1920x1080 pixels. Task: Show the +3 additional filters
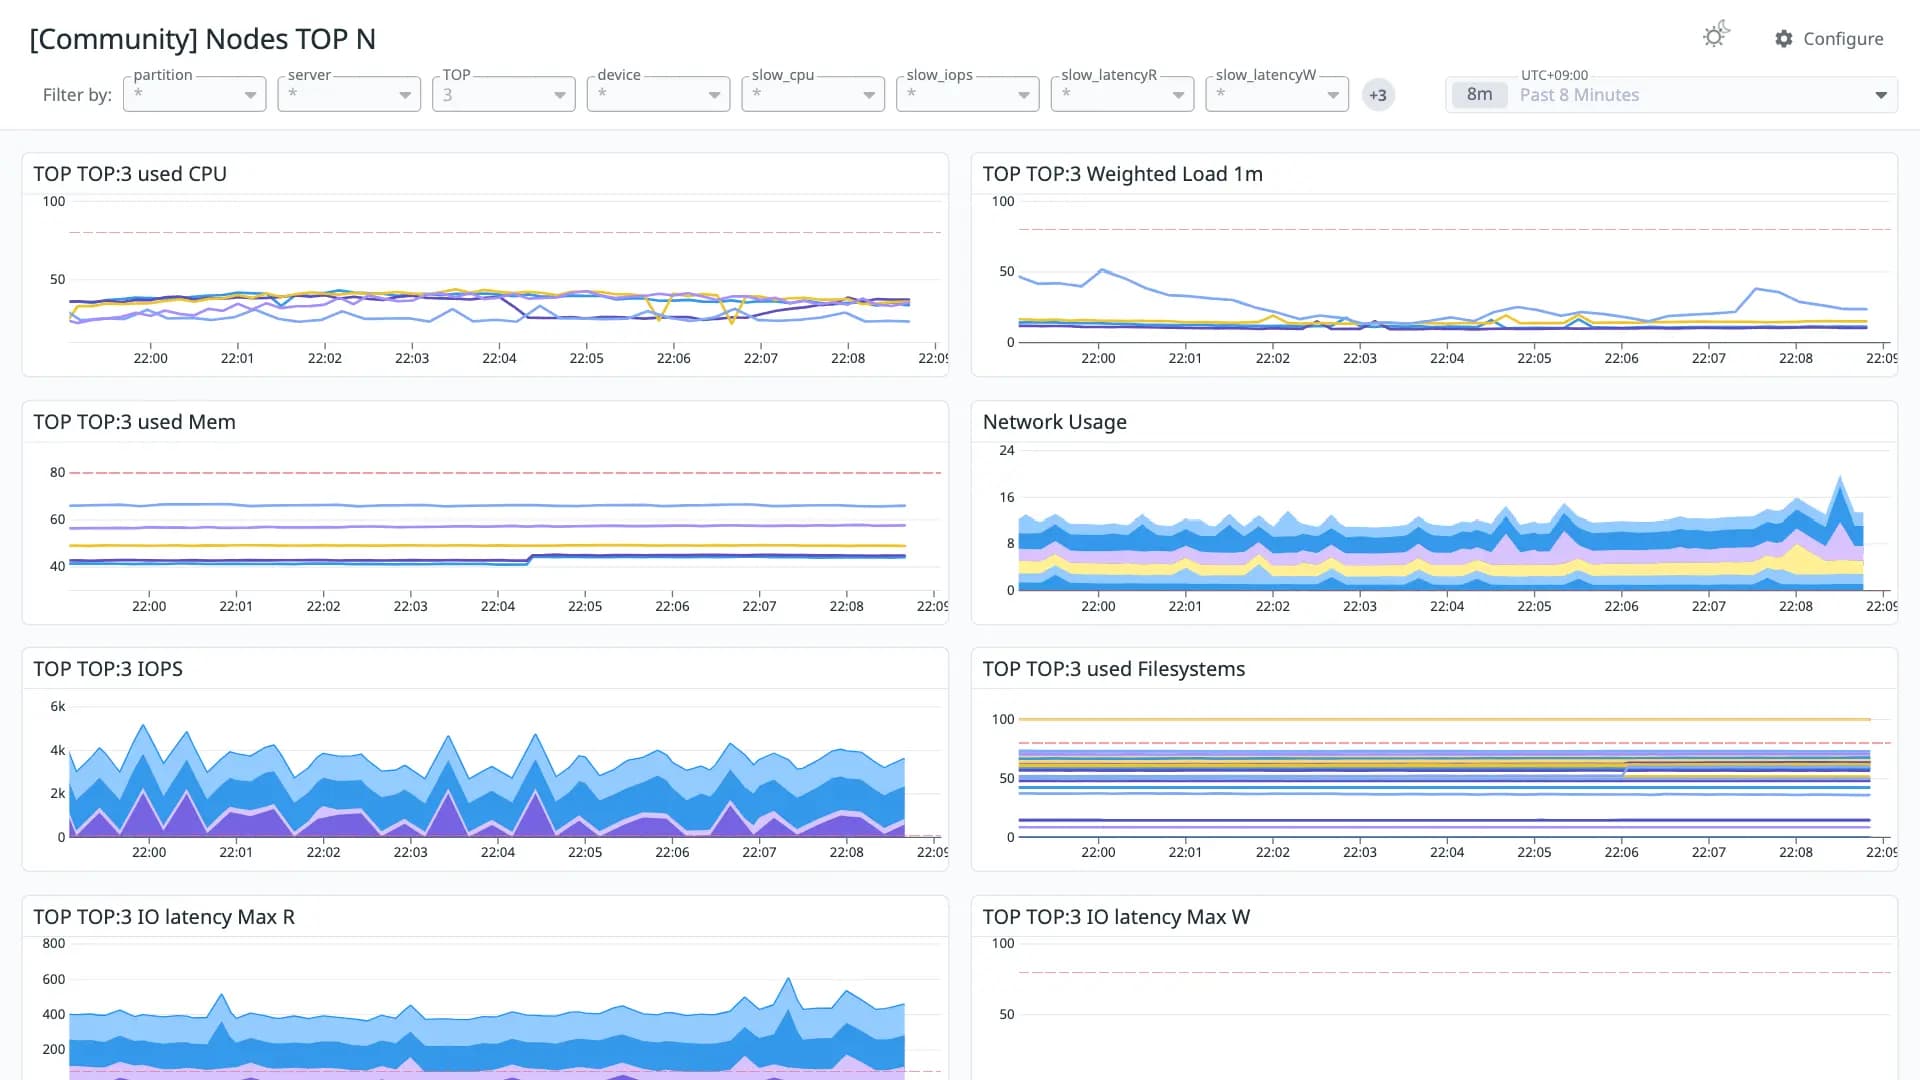click(x=1378, y=95)
